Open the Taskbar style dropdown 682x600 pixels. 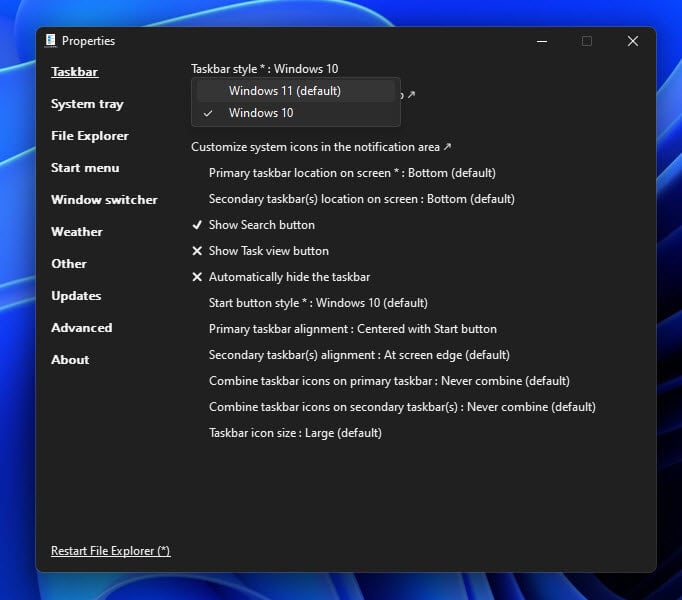264,69
